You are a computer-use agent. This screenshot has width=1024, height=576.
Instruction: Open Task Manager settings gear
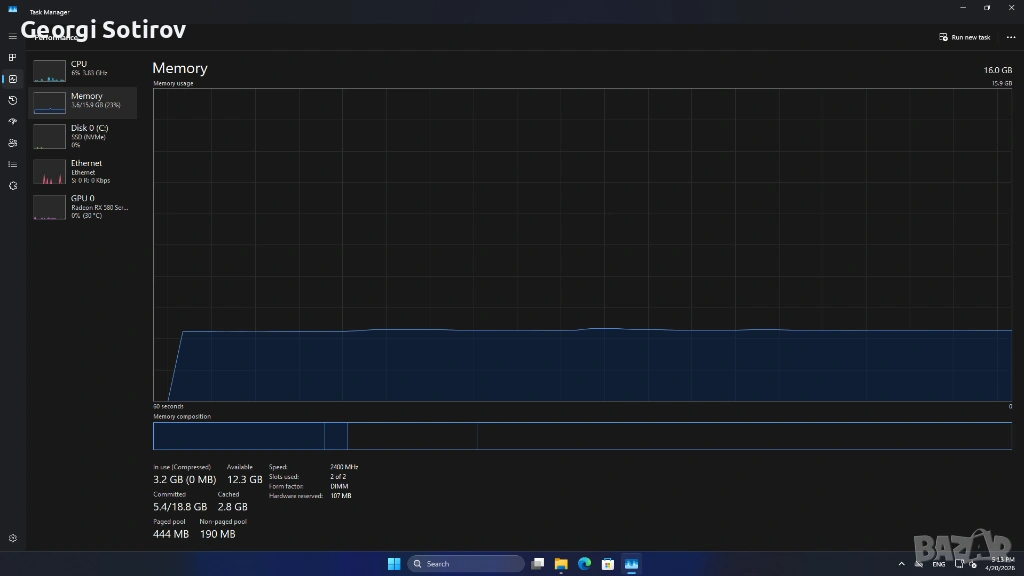click(x=13, y=538)
